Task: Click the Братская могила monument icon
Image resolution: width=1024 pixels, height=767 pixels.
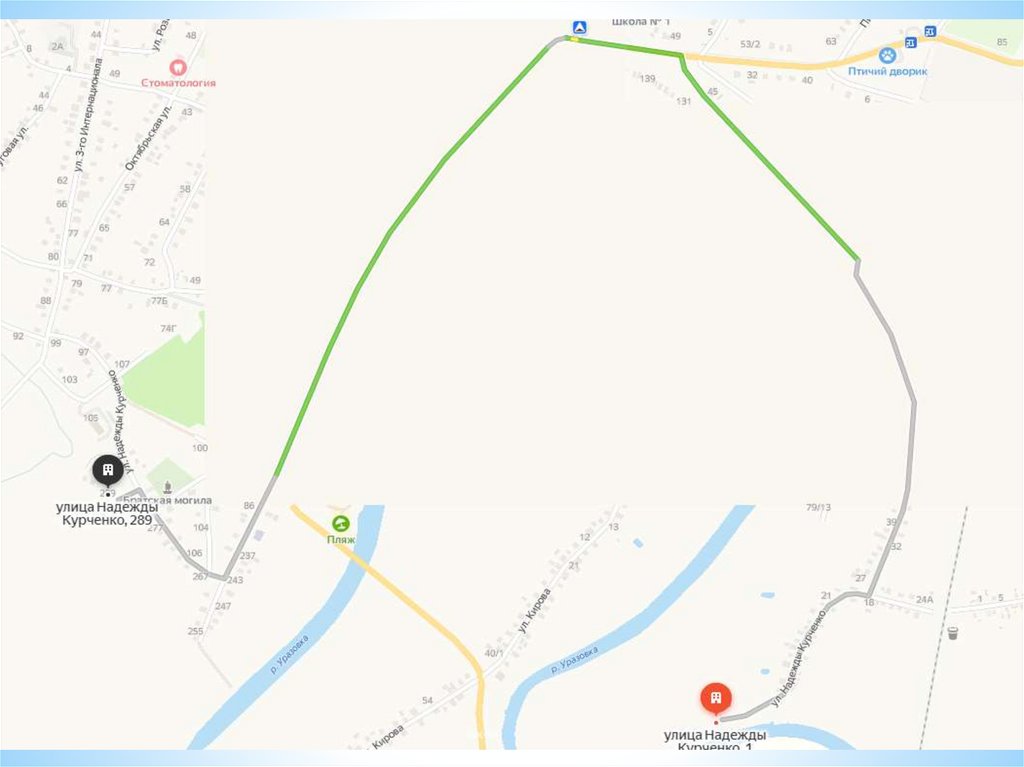Action: pos(168,487)
